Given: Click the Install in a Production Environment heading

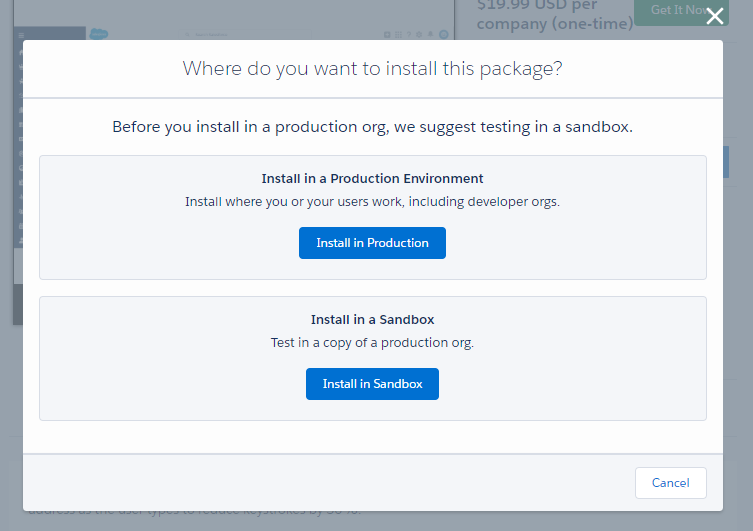Looking at the screenshot, I should [x=372, y=179].
